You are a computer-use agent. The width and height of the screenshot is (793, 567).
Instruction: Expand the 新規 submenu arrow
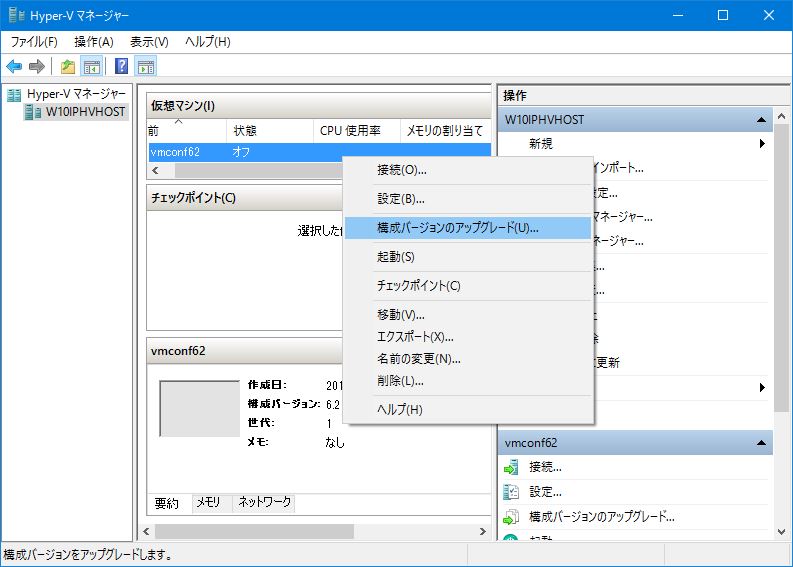pos(762,144)
